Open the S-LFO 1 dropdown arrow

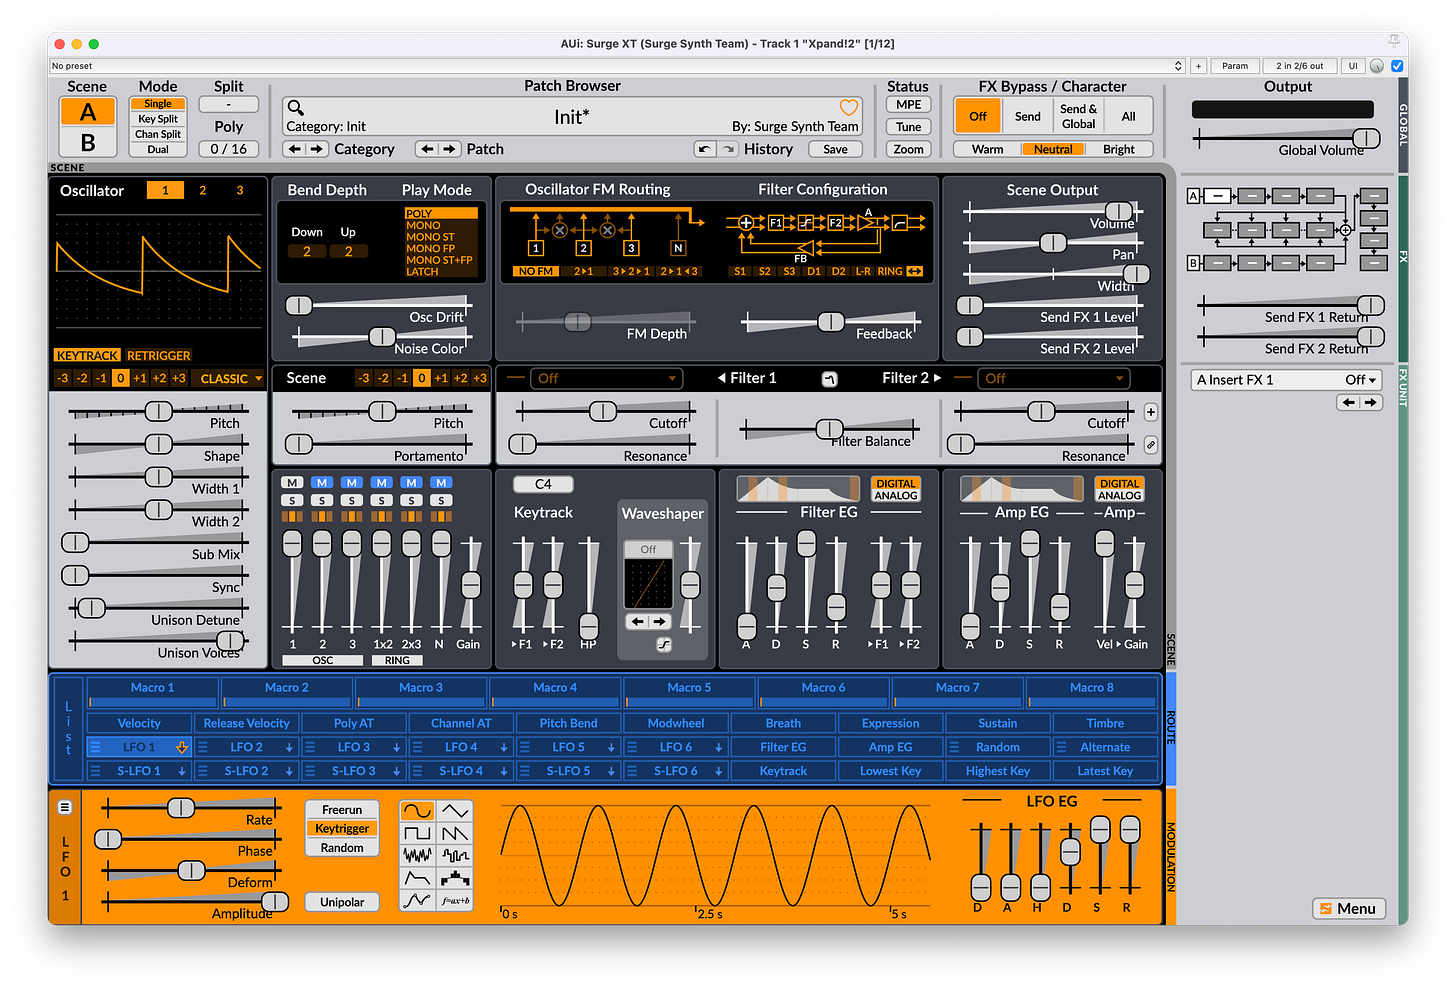182,771
